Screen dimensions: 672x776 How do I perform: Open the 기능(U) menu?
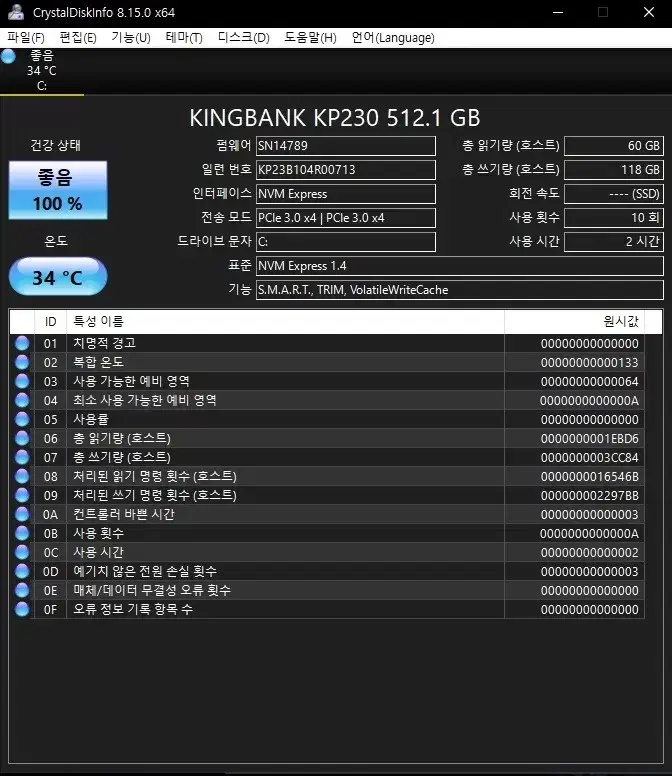pos(131,38)
